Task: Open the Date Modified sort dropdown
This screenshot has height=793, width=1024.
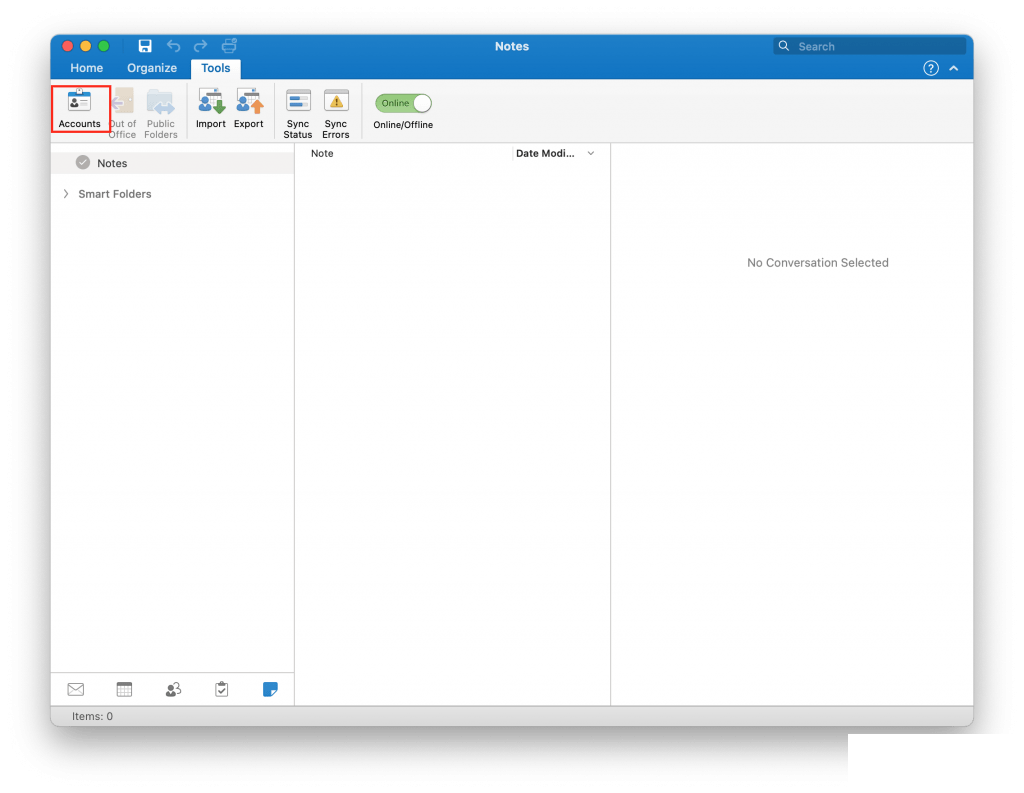Action: (556, 153)
